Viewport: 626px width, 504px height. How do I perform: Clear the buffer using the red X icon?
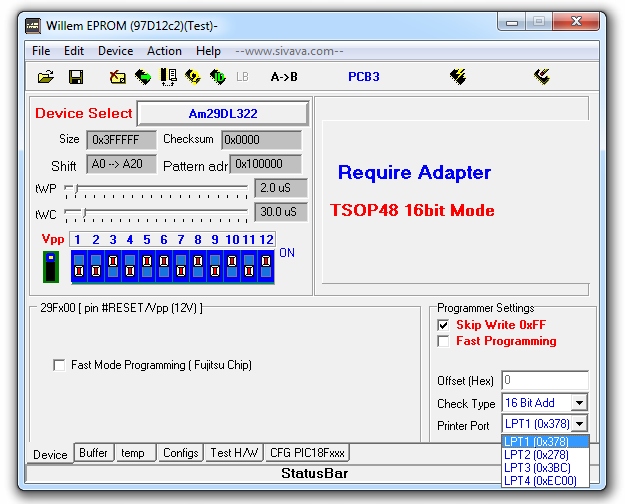[x=117, y=76]
